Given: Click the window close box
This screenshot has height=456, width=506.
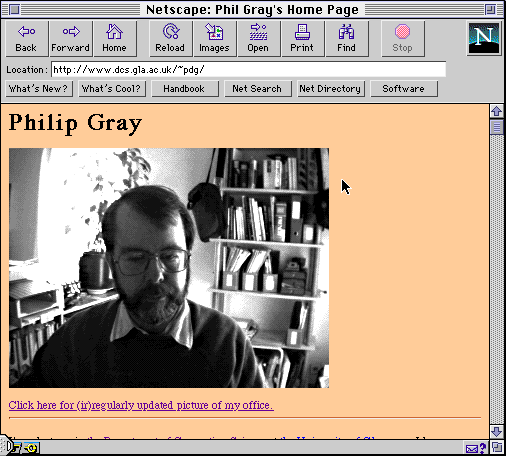Looking at the screenshot, I should [x=14, y=9].
